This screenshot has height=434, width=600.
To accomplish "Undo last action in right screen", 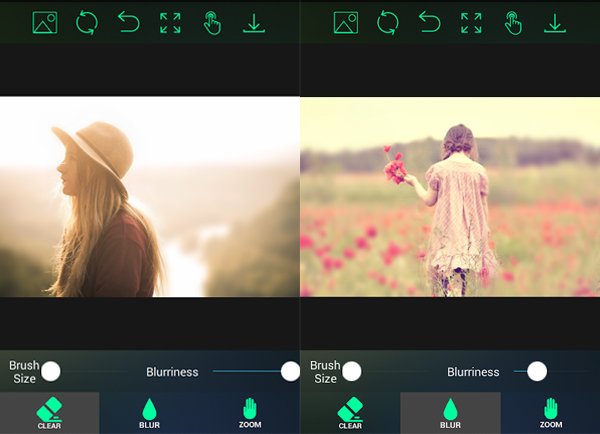I will pyautogui.click(x=430, y=22).
